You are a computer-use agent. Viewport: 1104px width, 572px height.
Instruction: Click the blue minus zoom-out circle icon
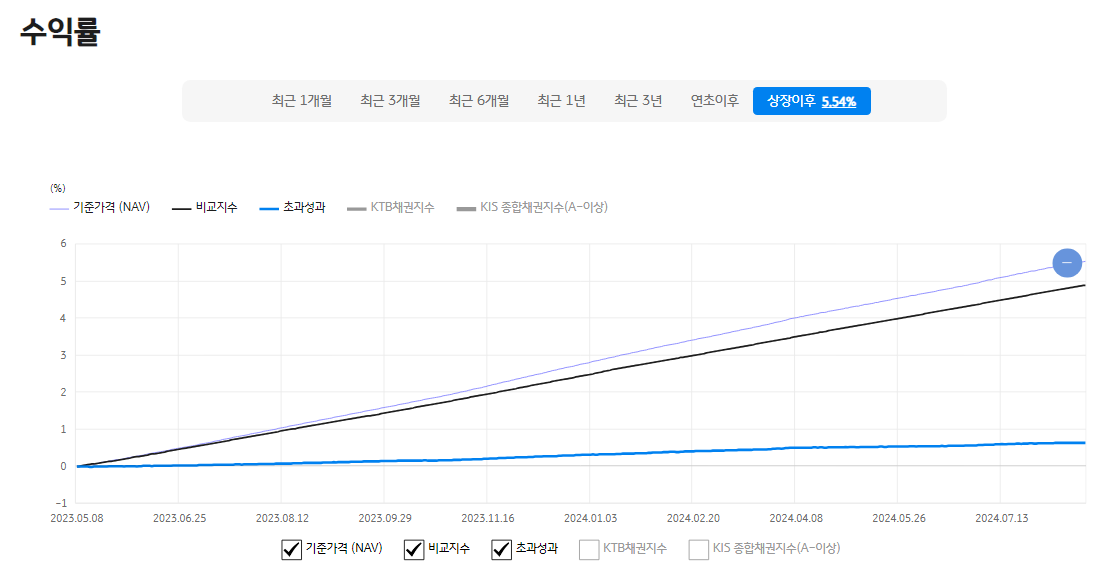point(1067,263)
